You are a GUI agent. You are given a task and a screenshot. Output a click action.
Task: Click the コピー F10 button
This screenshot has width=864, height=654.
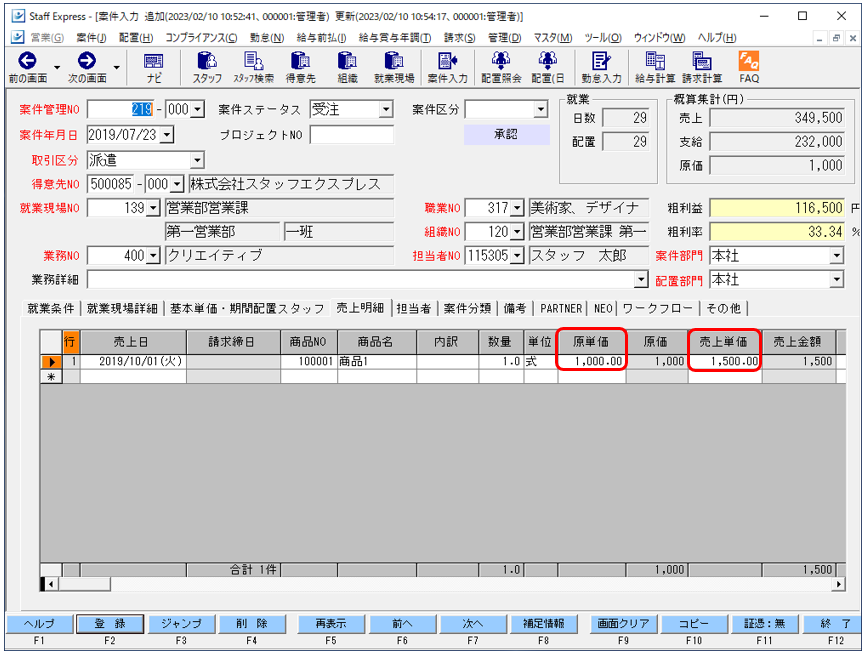click(694, 624)
